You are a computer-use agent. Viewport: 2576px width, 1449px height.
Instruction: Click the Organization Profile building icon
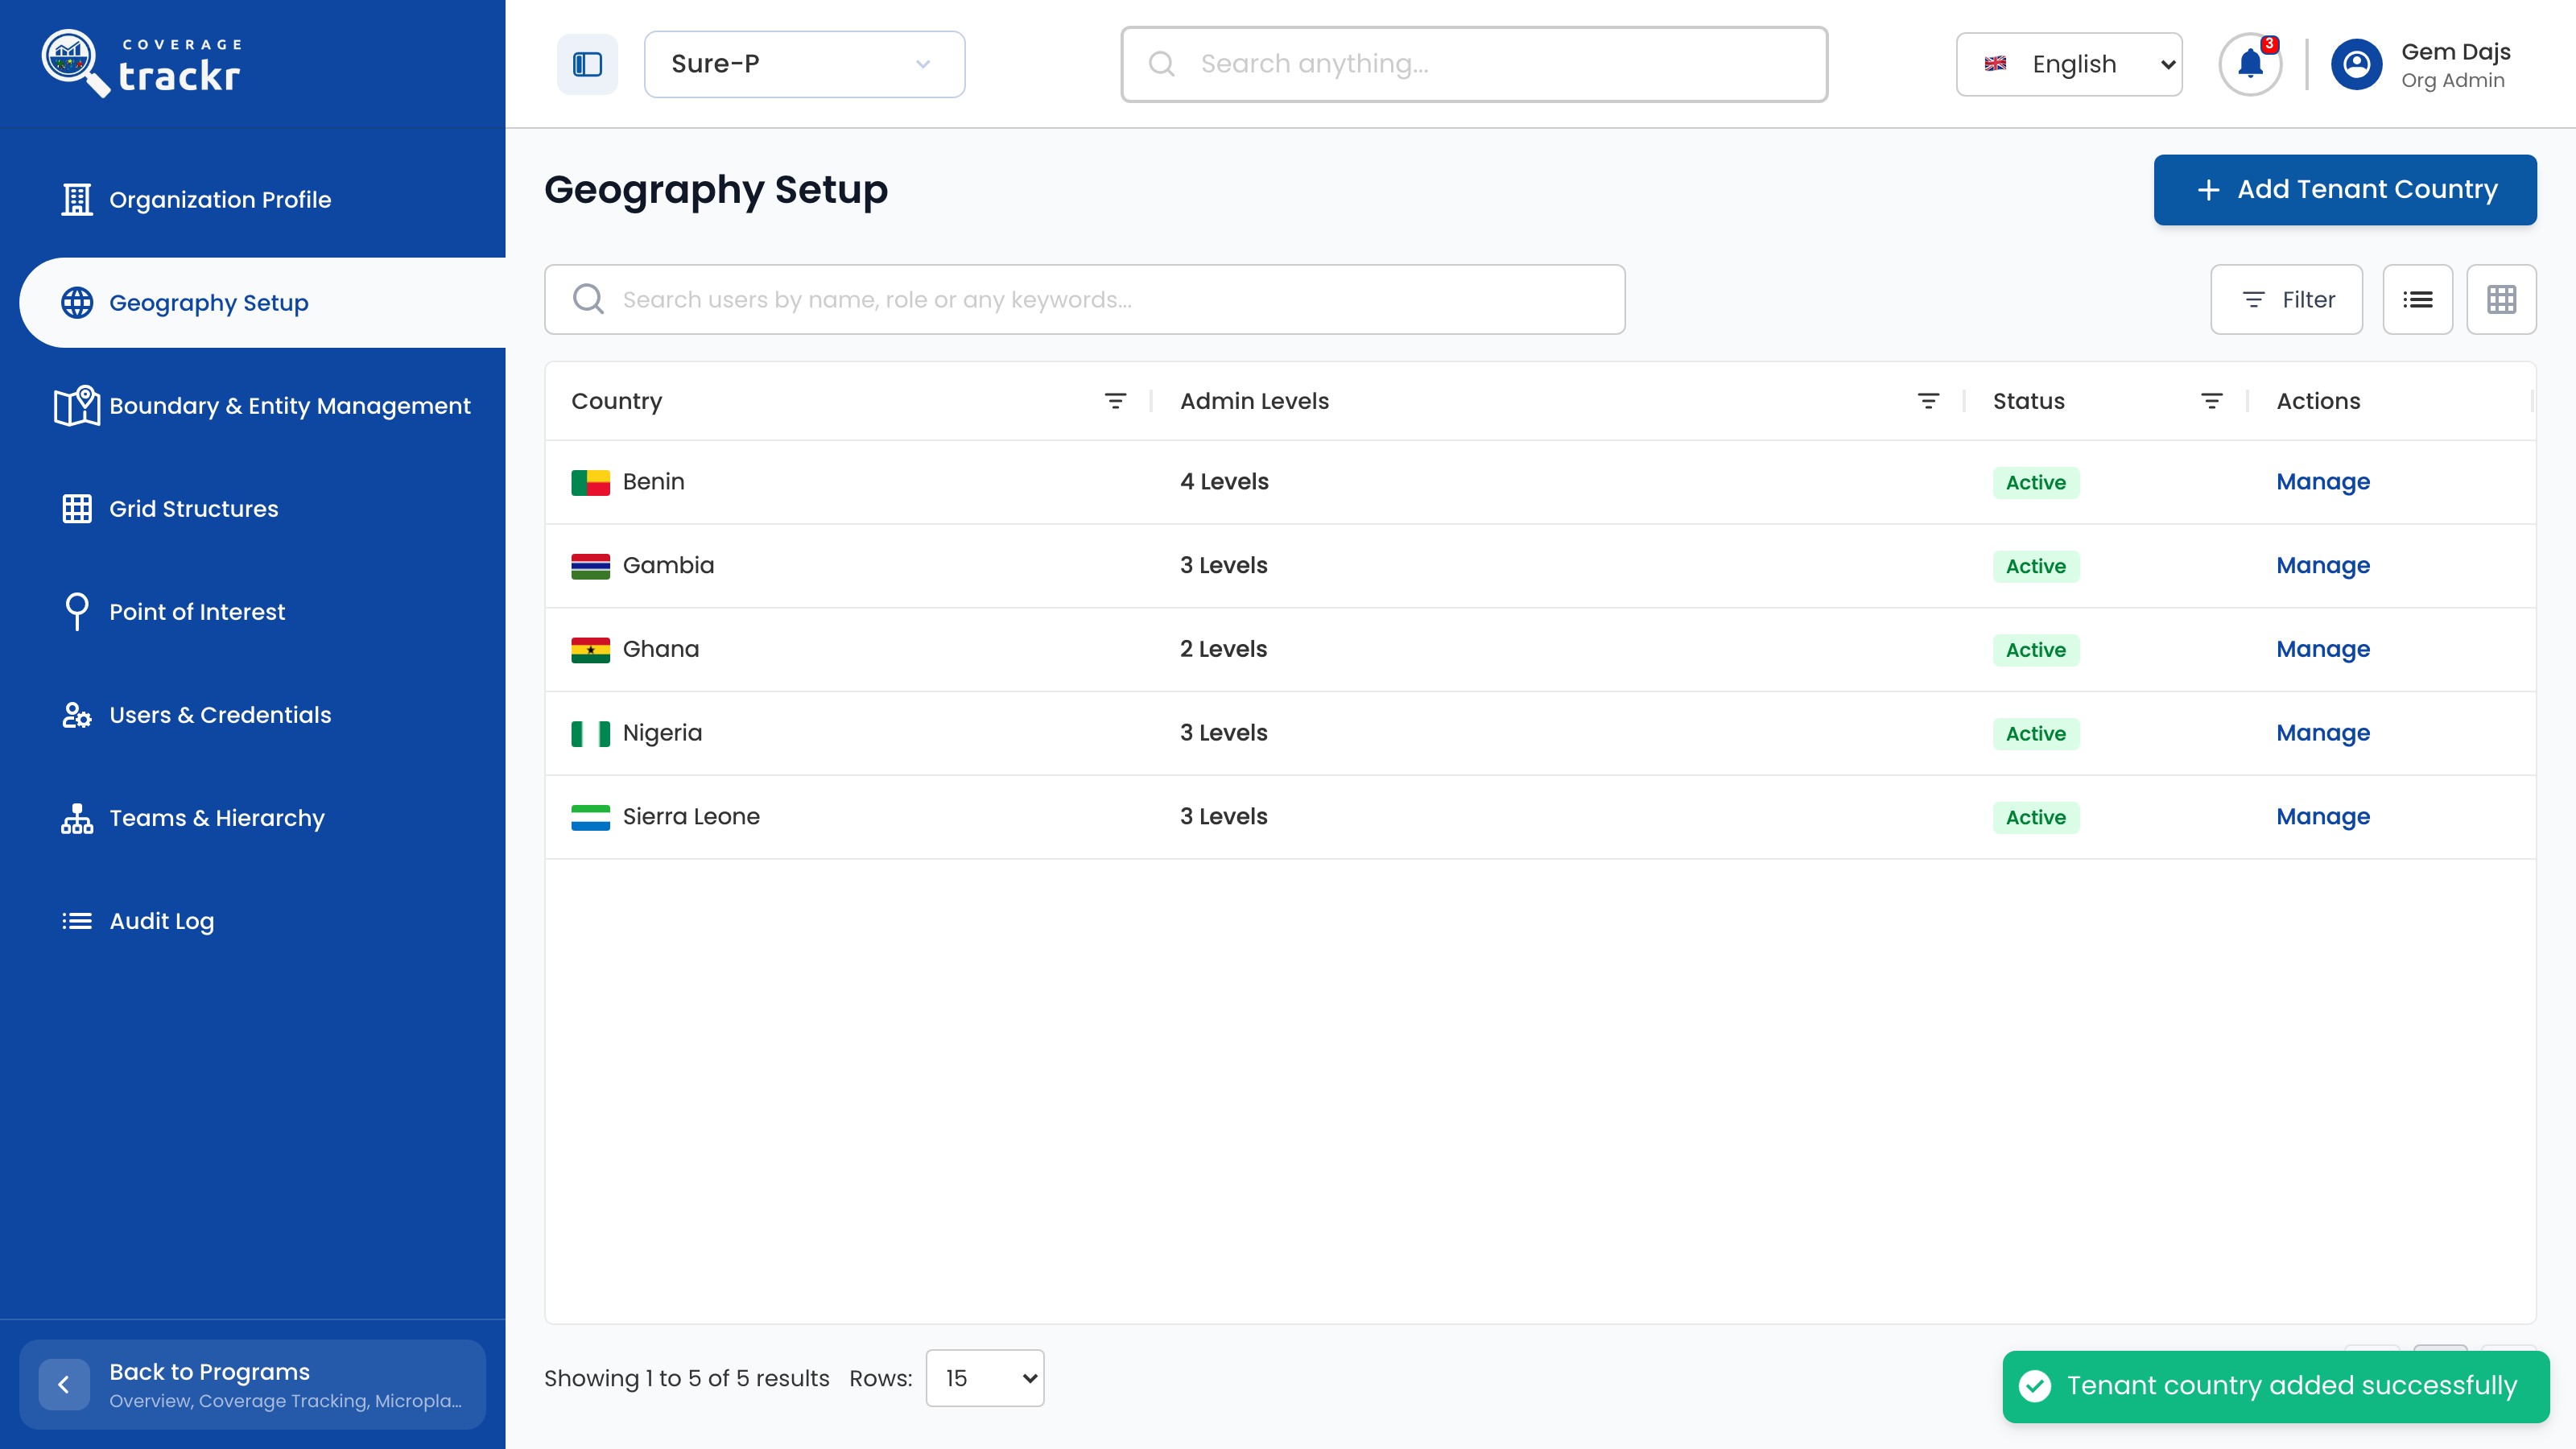click(x=77, y=200)
